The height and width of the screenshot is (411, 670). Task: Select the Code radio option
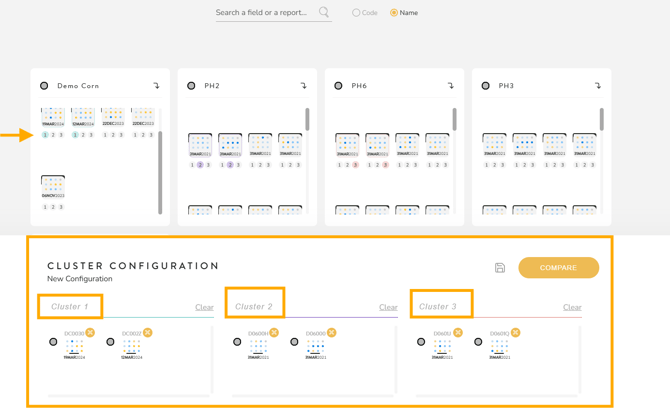tap(356, 13)
